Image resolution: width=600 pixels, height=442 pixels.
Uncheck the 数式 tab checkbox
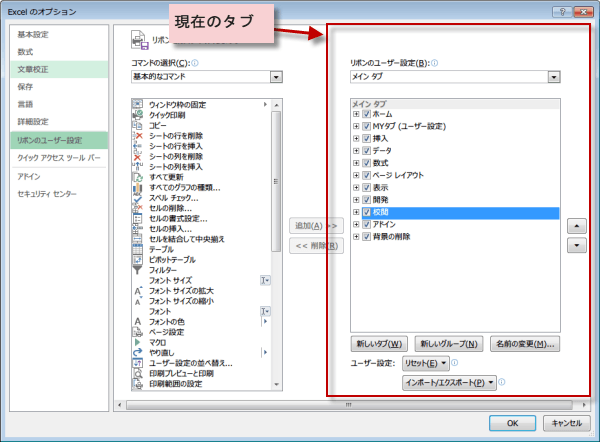[367, 163]
